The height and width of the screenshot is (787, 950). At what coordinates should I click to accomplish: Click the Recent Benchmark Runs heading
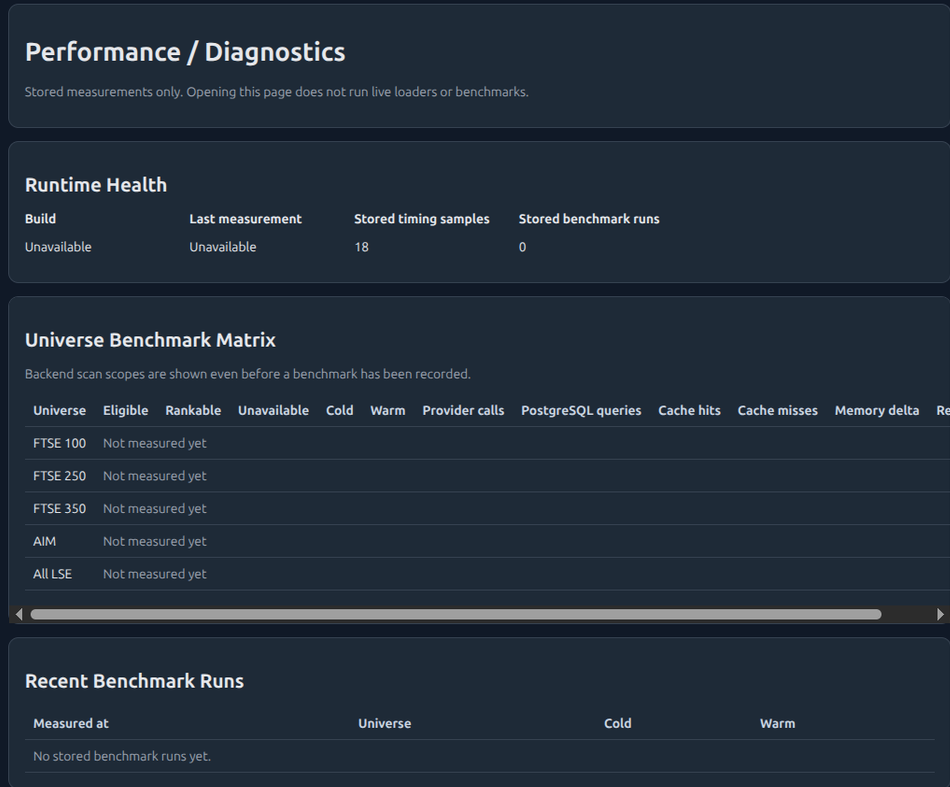[134, 681]
